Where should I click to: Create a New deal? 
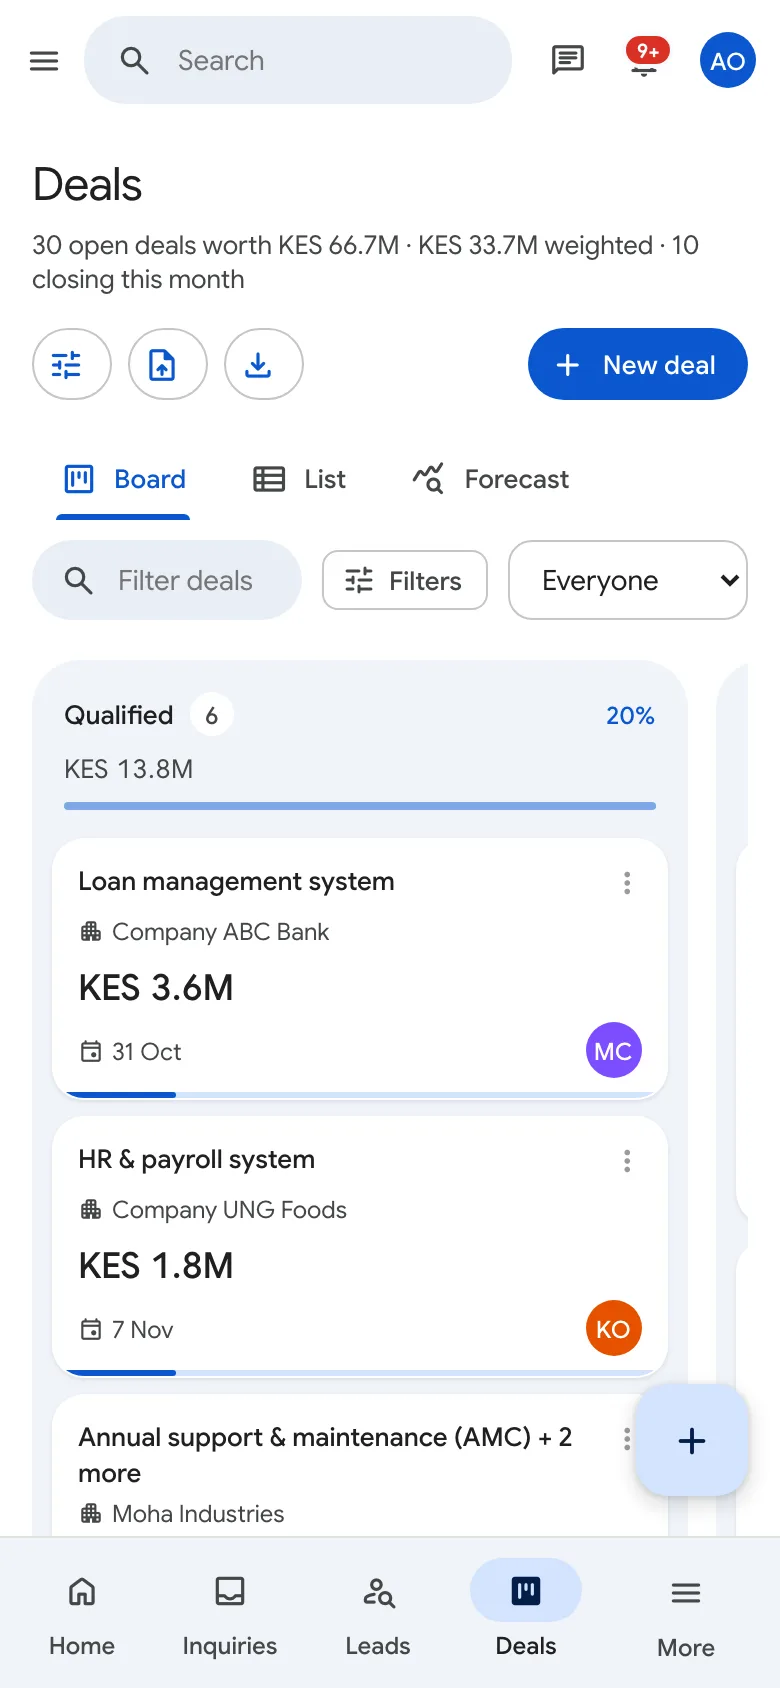[x=638, y=364]
